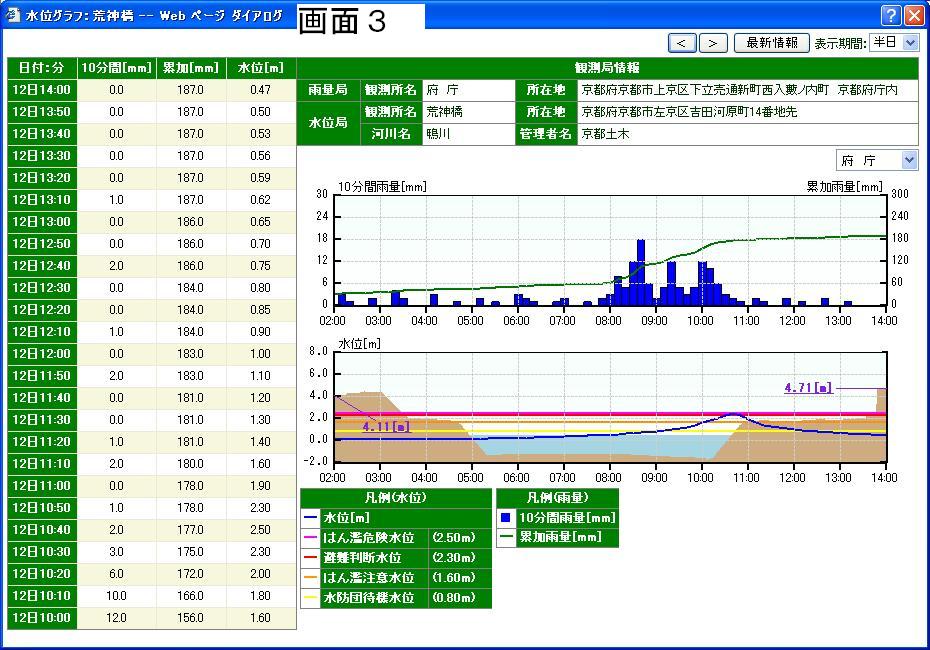Click the 4.11[m] label on water graph

click(x=386, y=427)
